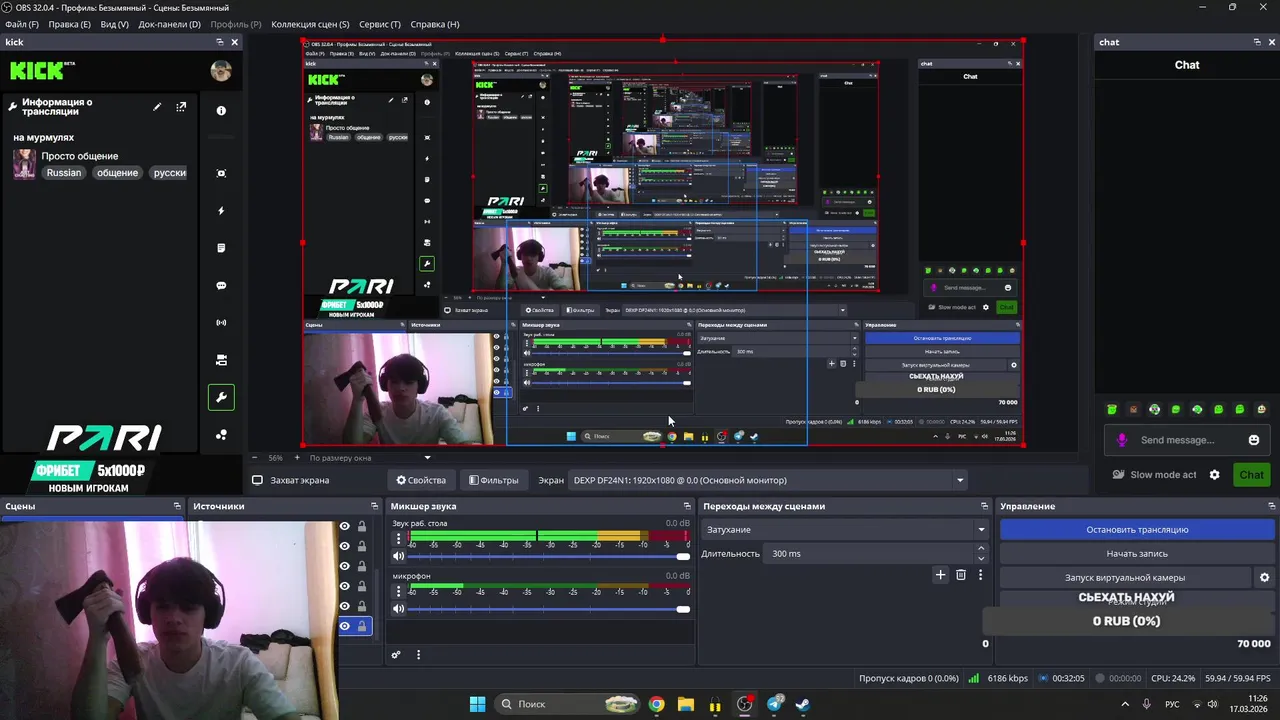This screenshot has width=1280, height=720.
Task: Open the emoji picker in chat input
Action: coord(1254,440)
